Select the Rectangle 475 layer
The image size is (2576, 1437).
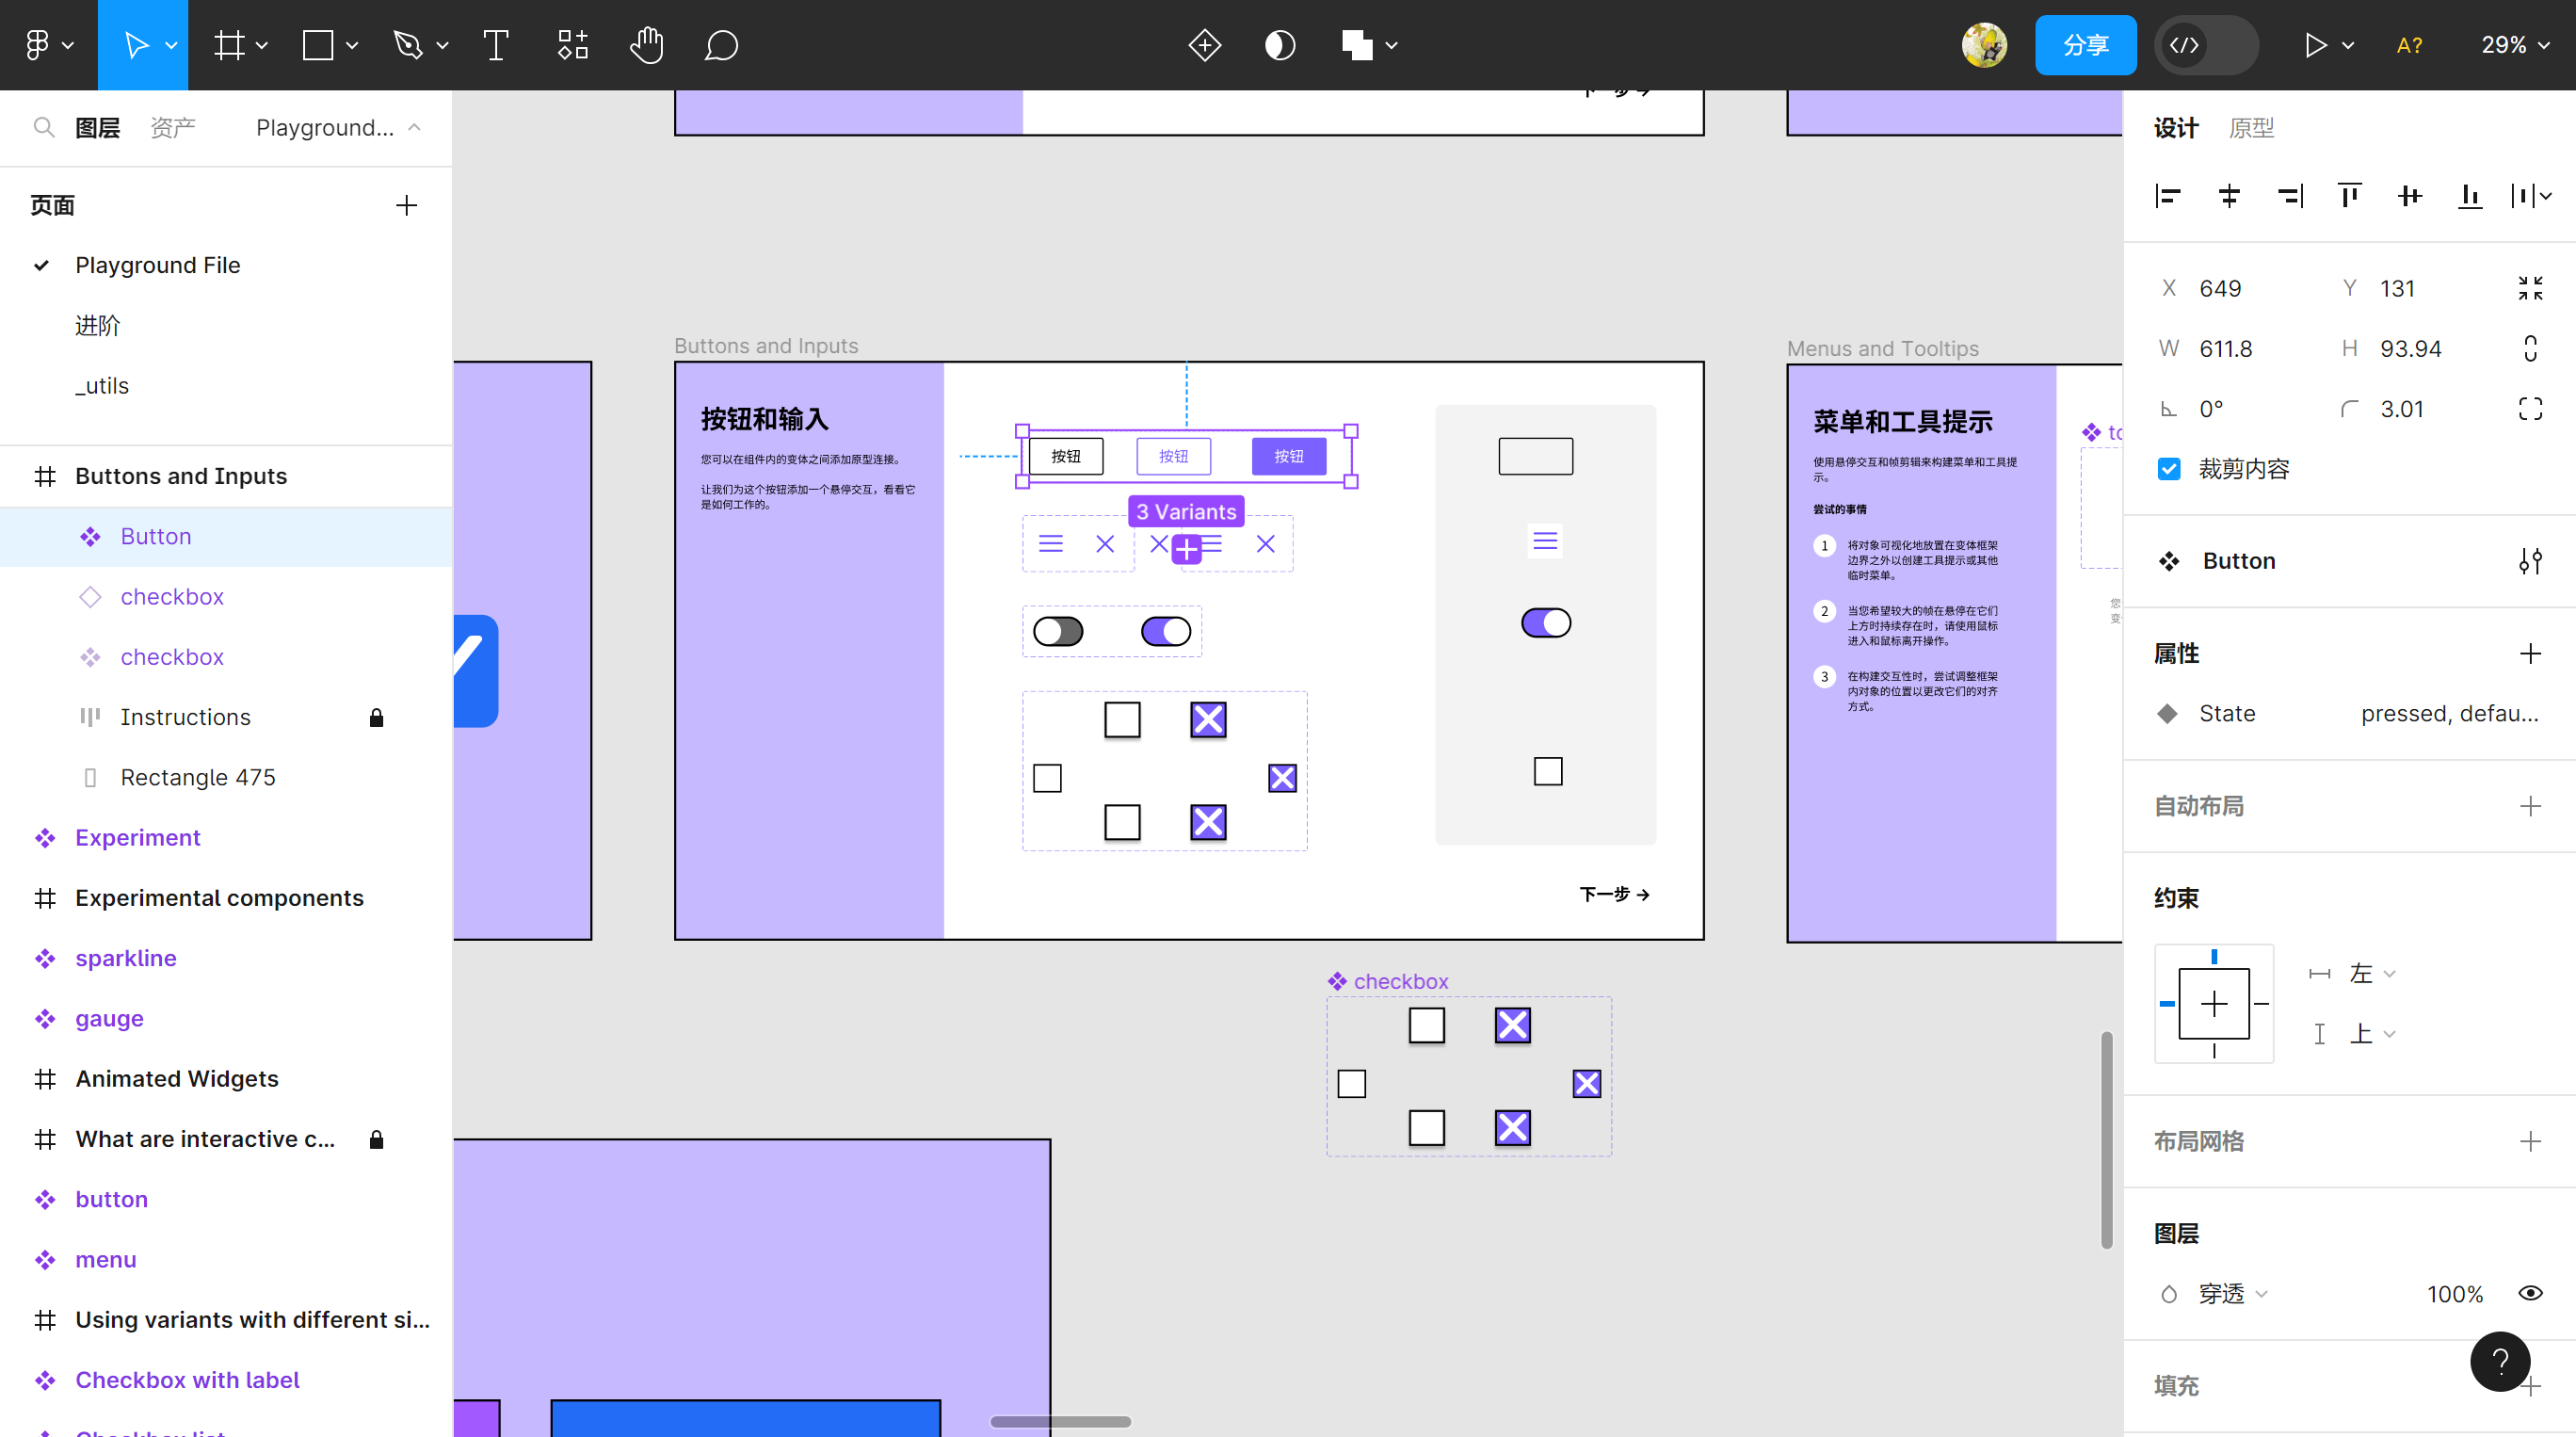click(x=197, y=777)
